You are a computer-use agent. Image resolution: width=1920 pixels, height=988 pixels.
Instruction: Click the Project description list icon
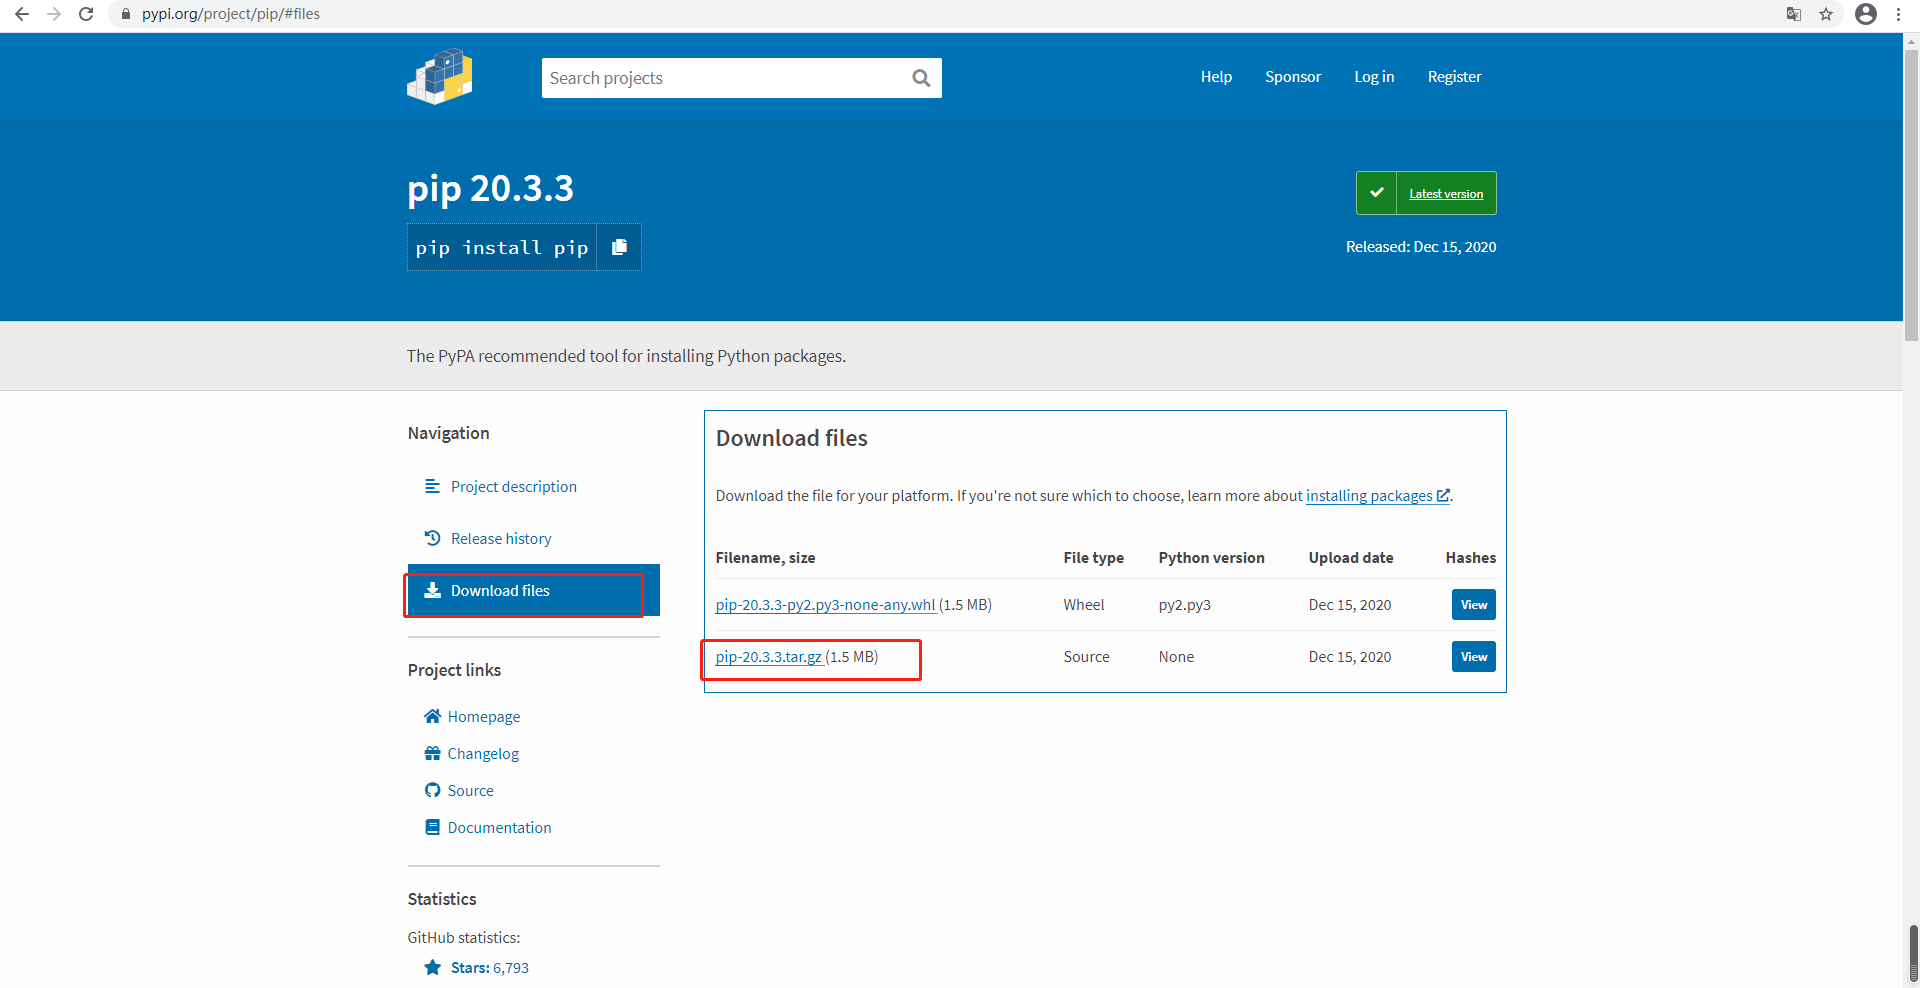433,486
